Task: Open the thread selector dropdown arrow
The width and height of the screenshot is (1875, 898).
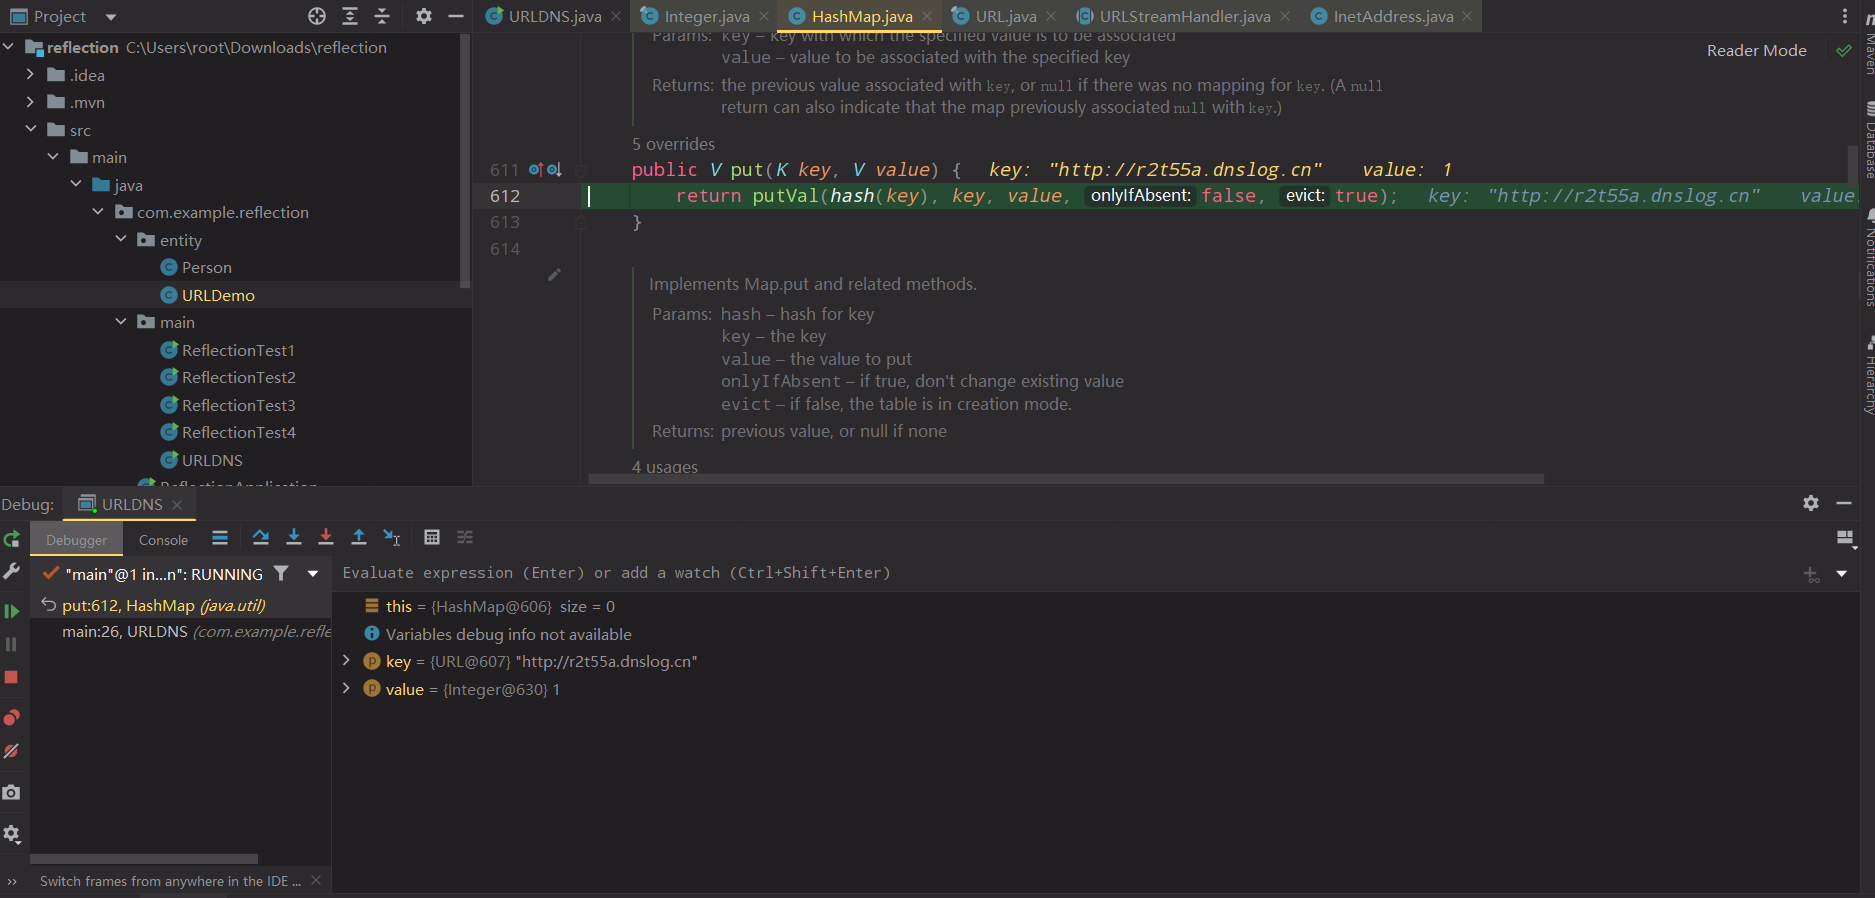Action: (x=313, y=574)
